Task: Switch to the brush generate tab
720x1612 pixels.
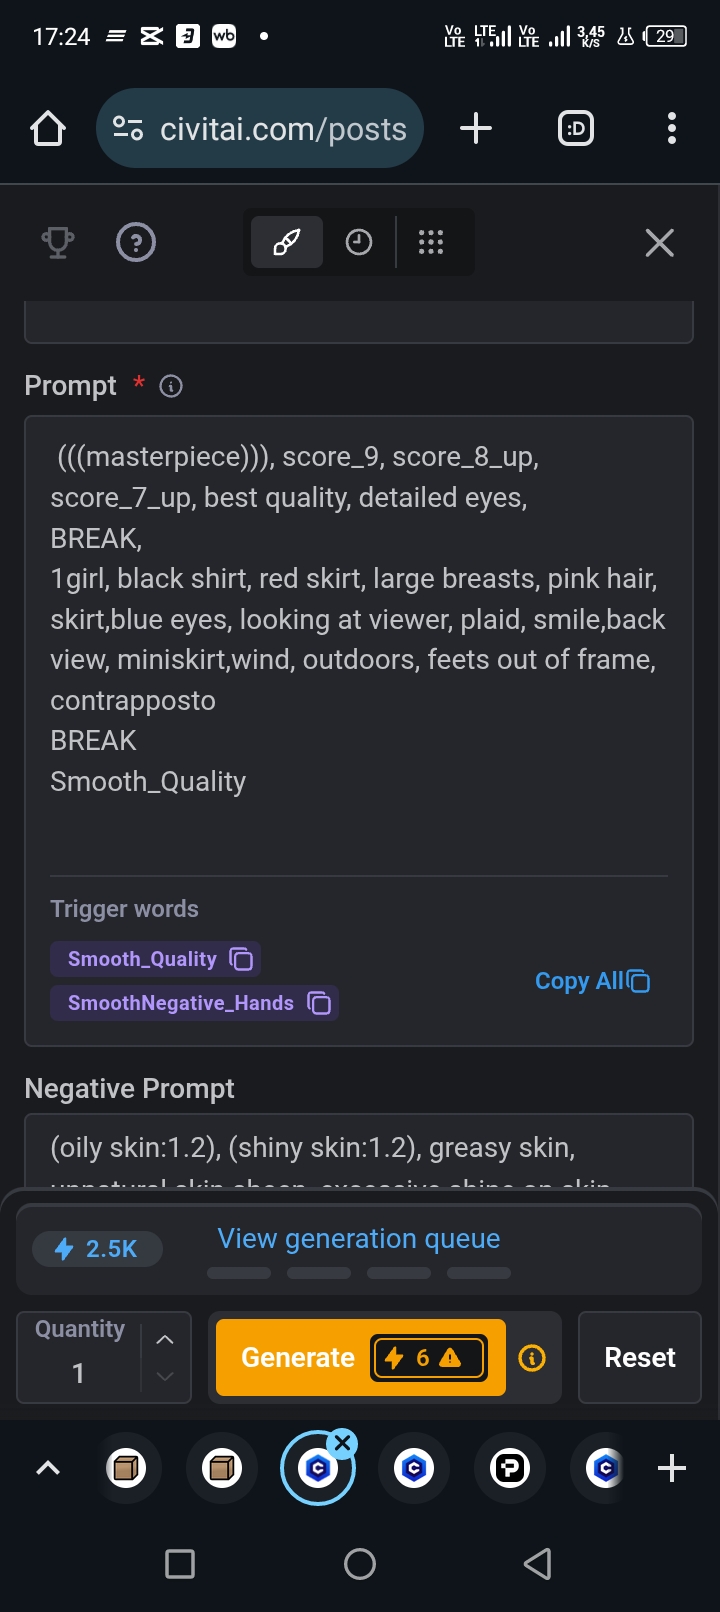Action: pos(287,243)
